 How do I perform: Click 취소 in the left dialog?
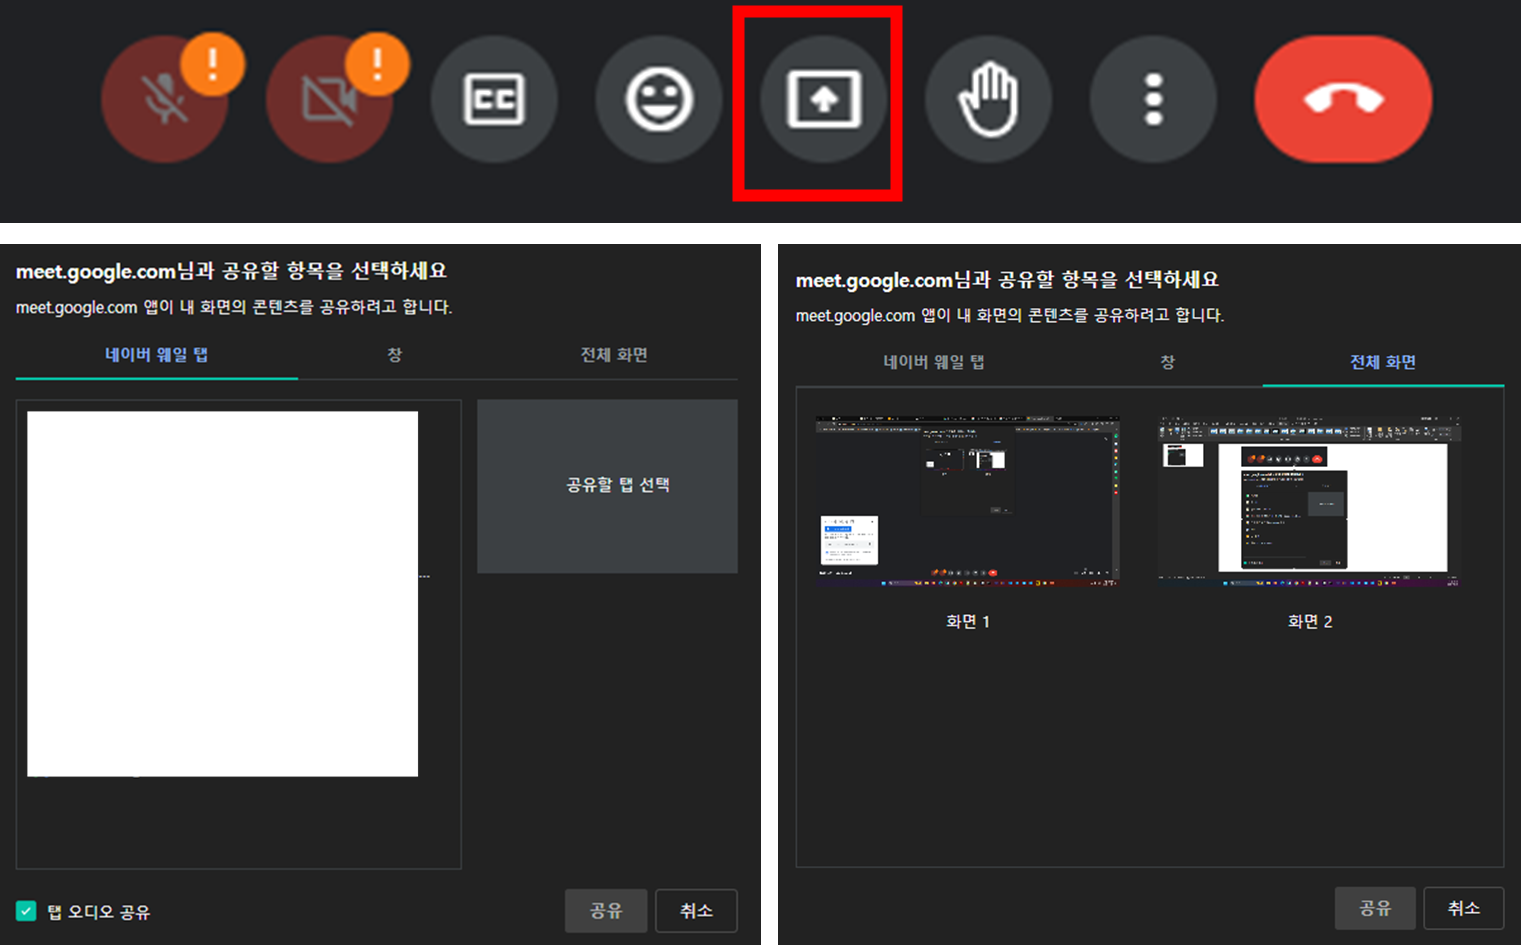click(696, 910)
